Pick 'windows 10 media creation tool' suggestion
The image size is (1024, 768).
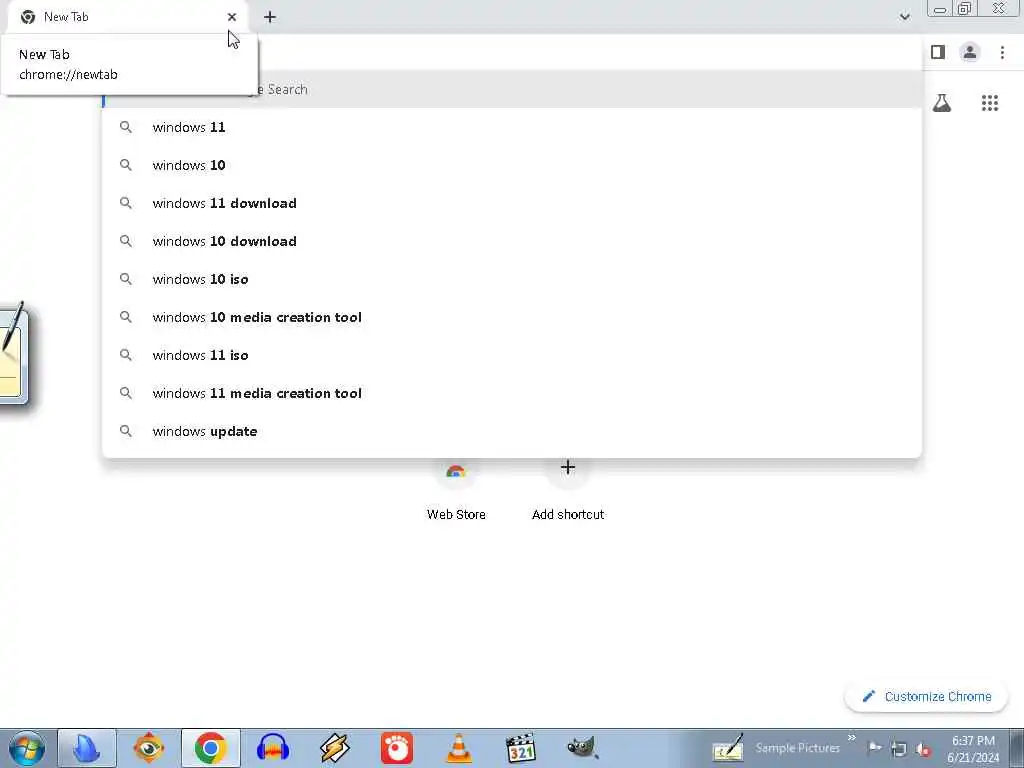[x=512, y=317]
